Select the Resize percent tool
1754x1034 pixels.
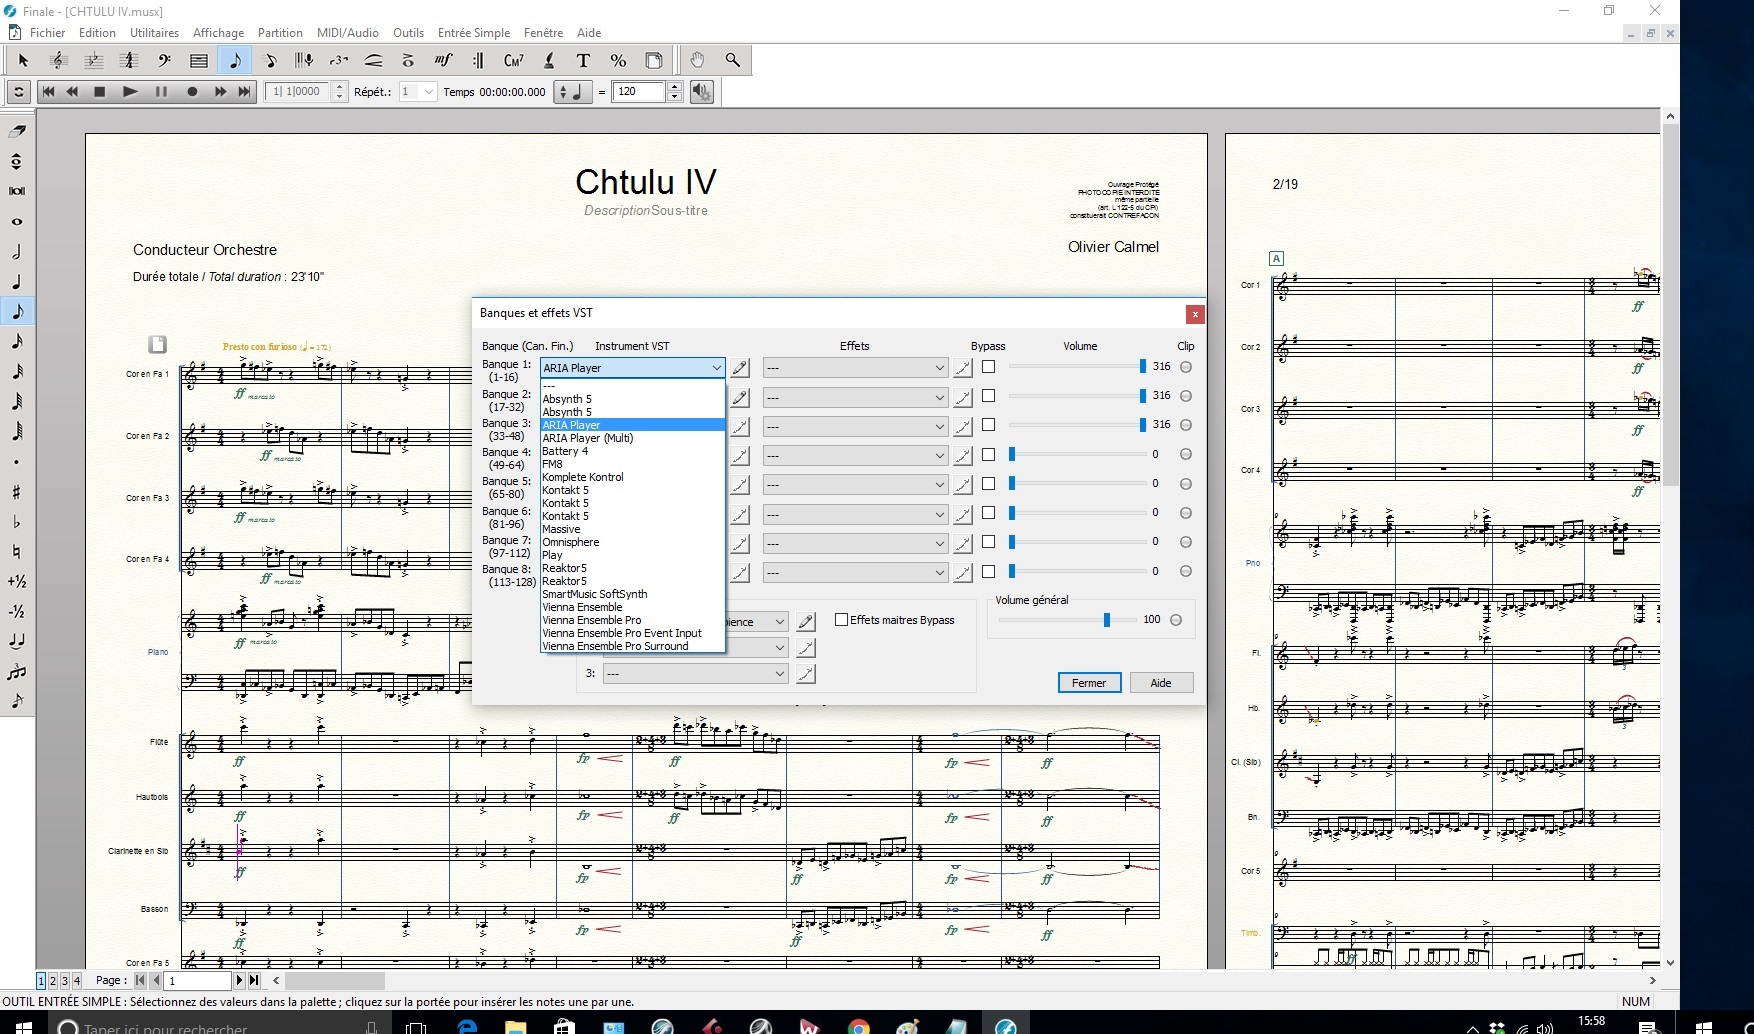(x=618, y=60)
